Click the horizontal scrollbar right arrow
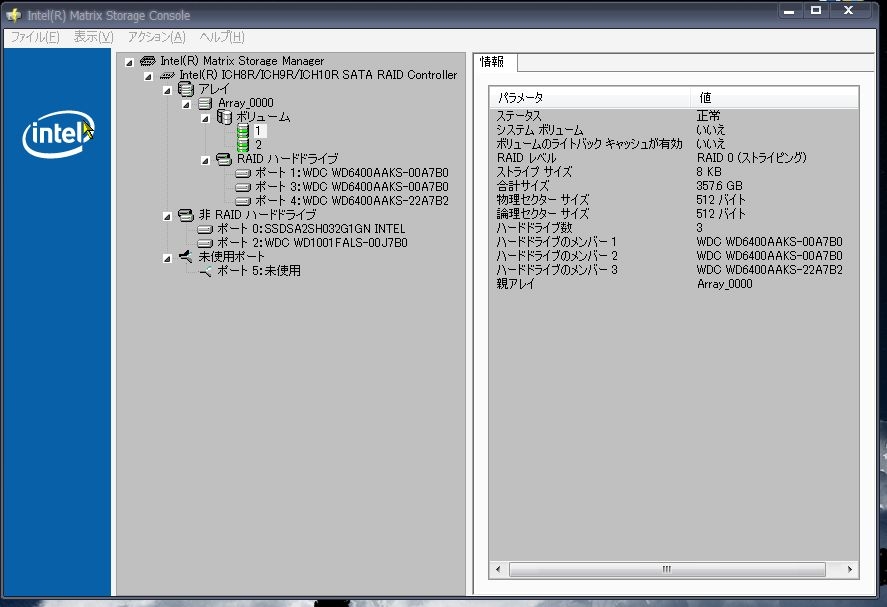This screenshot has height=607, width=887. (850, 570)
